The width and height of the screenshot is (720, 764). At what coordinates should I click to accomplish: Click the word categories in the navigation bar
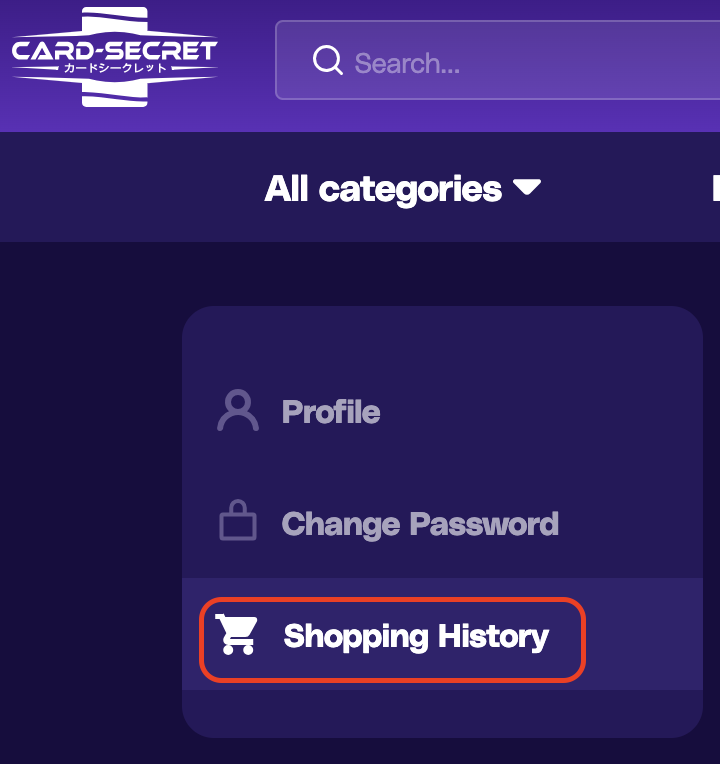(410, 190)
